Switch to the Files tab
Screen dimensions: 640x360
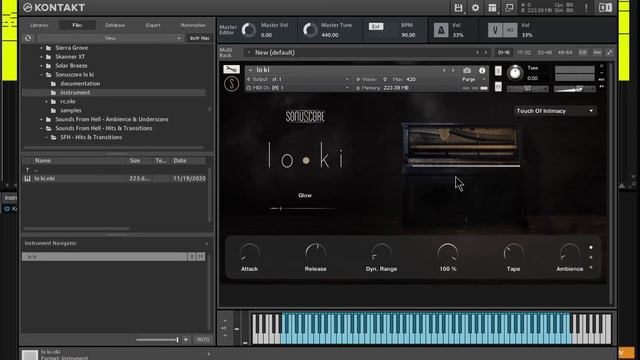[77, 25]
